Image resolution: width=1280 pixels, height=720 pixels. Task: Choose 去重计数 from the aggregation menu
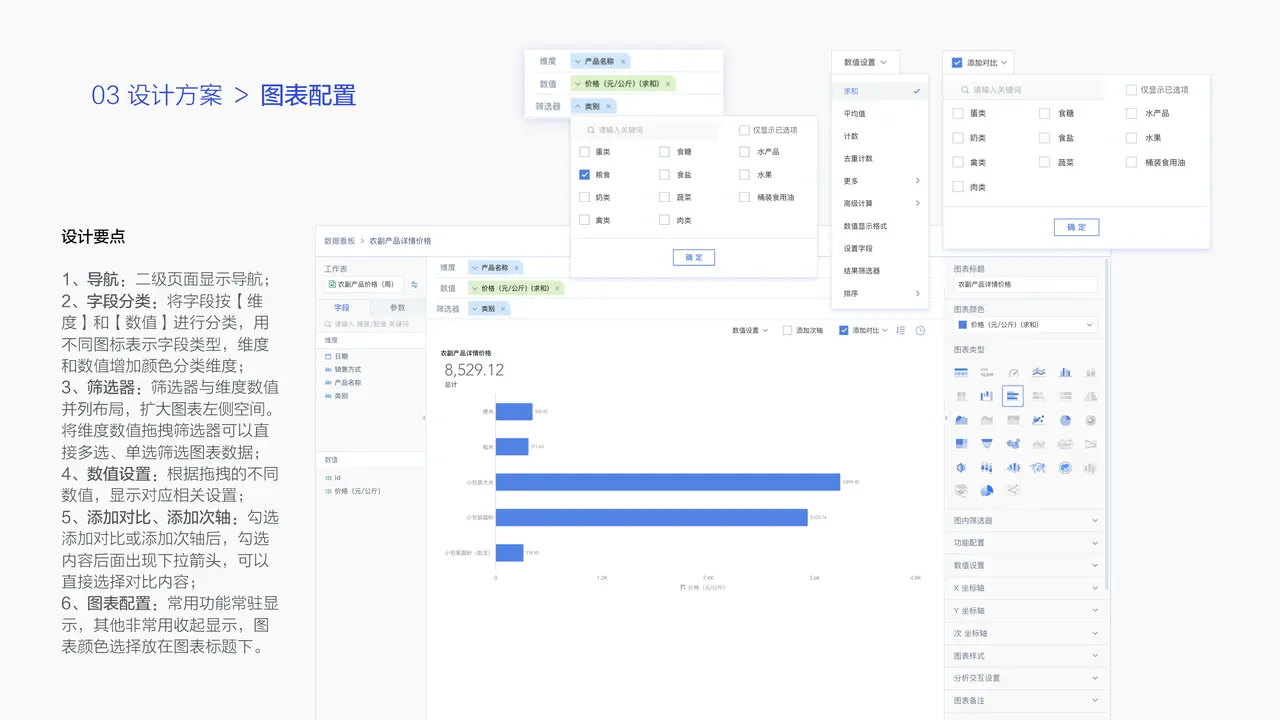[880, 159]
